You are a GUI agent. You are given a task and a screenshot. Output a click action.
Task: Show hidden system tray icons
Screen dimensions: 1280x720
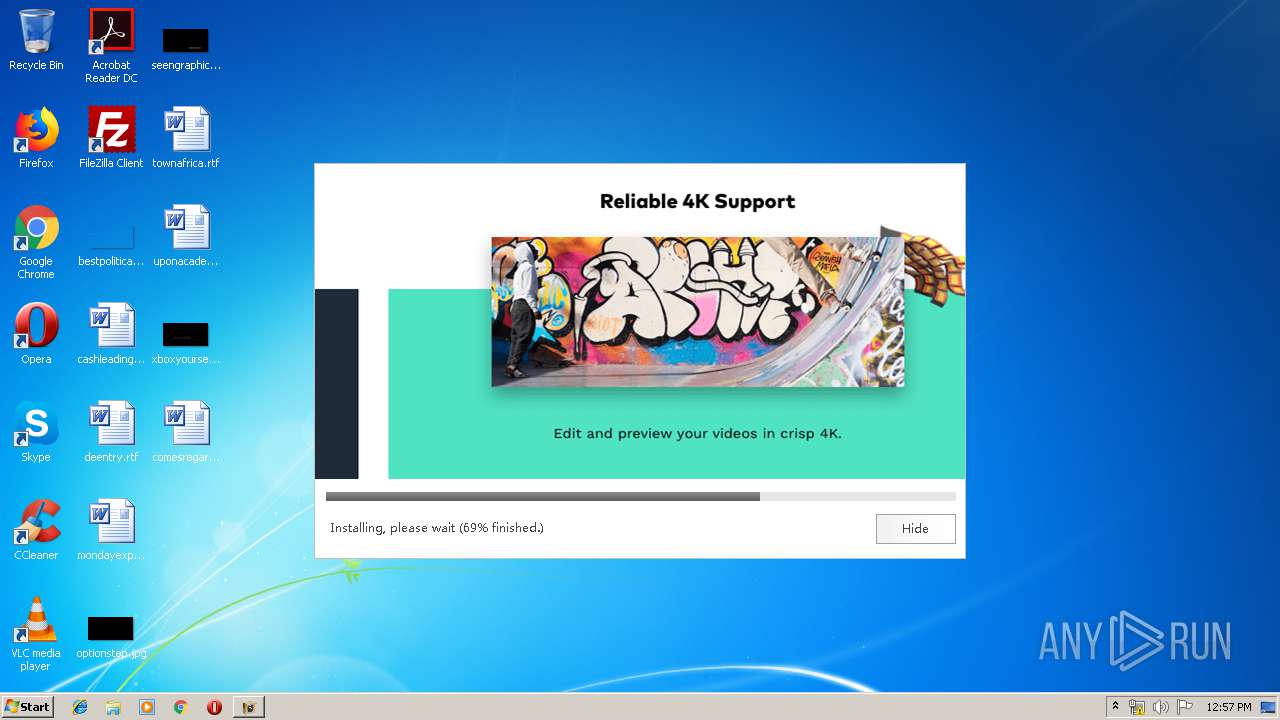point(1115,707)
